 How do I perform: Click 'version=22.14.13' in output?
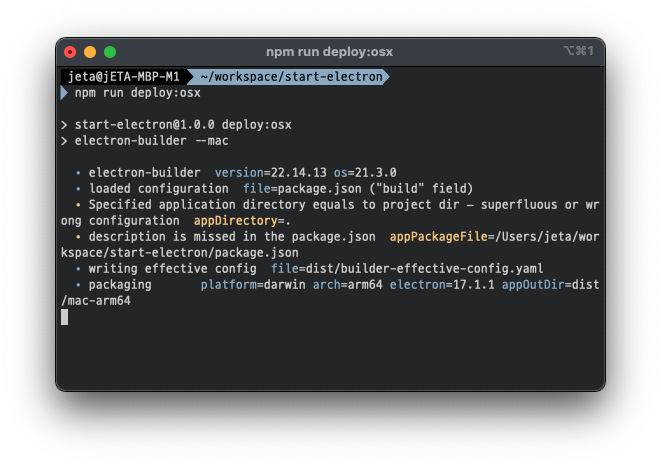pyautogui.click(x=271, y=173)
